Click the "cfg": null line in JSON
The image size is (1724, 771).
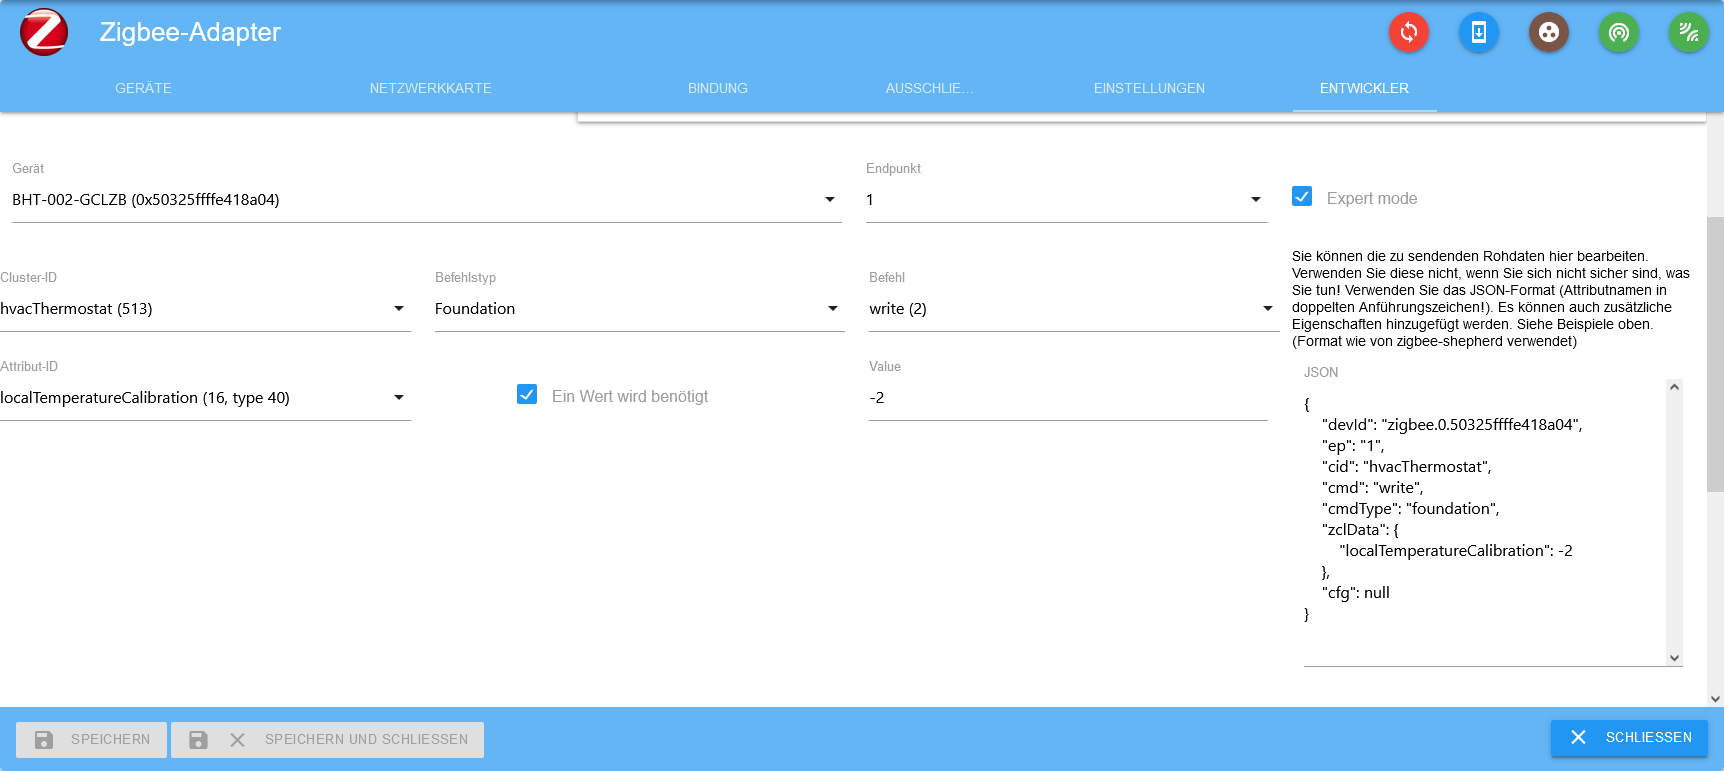click(x=1356, y=593)
